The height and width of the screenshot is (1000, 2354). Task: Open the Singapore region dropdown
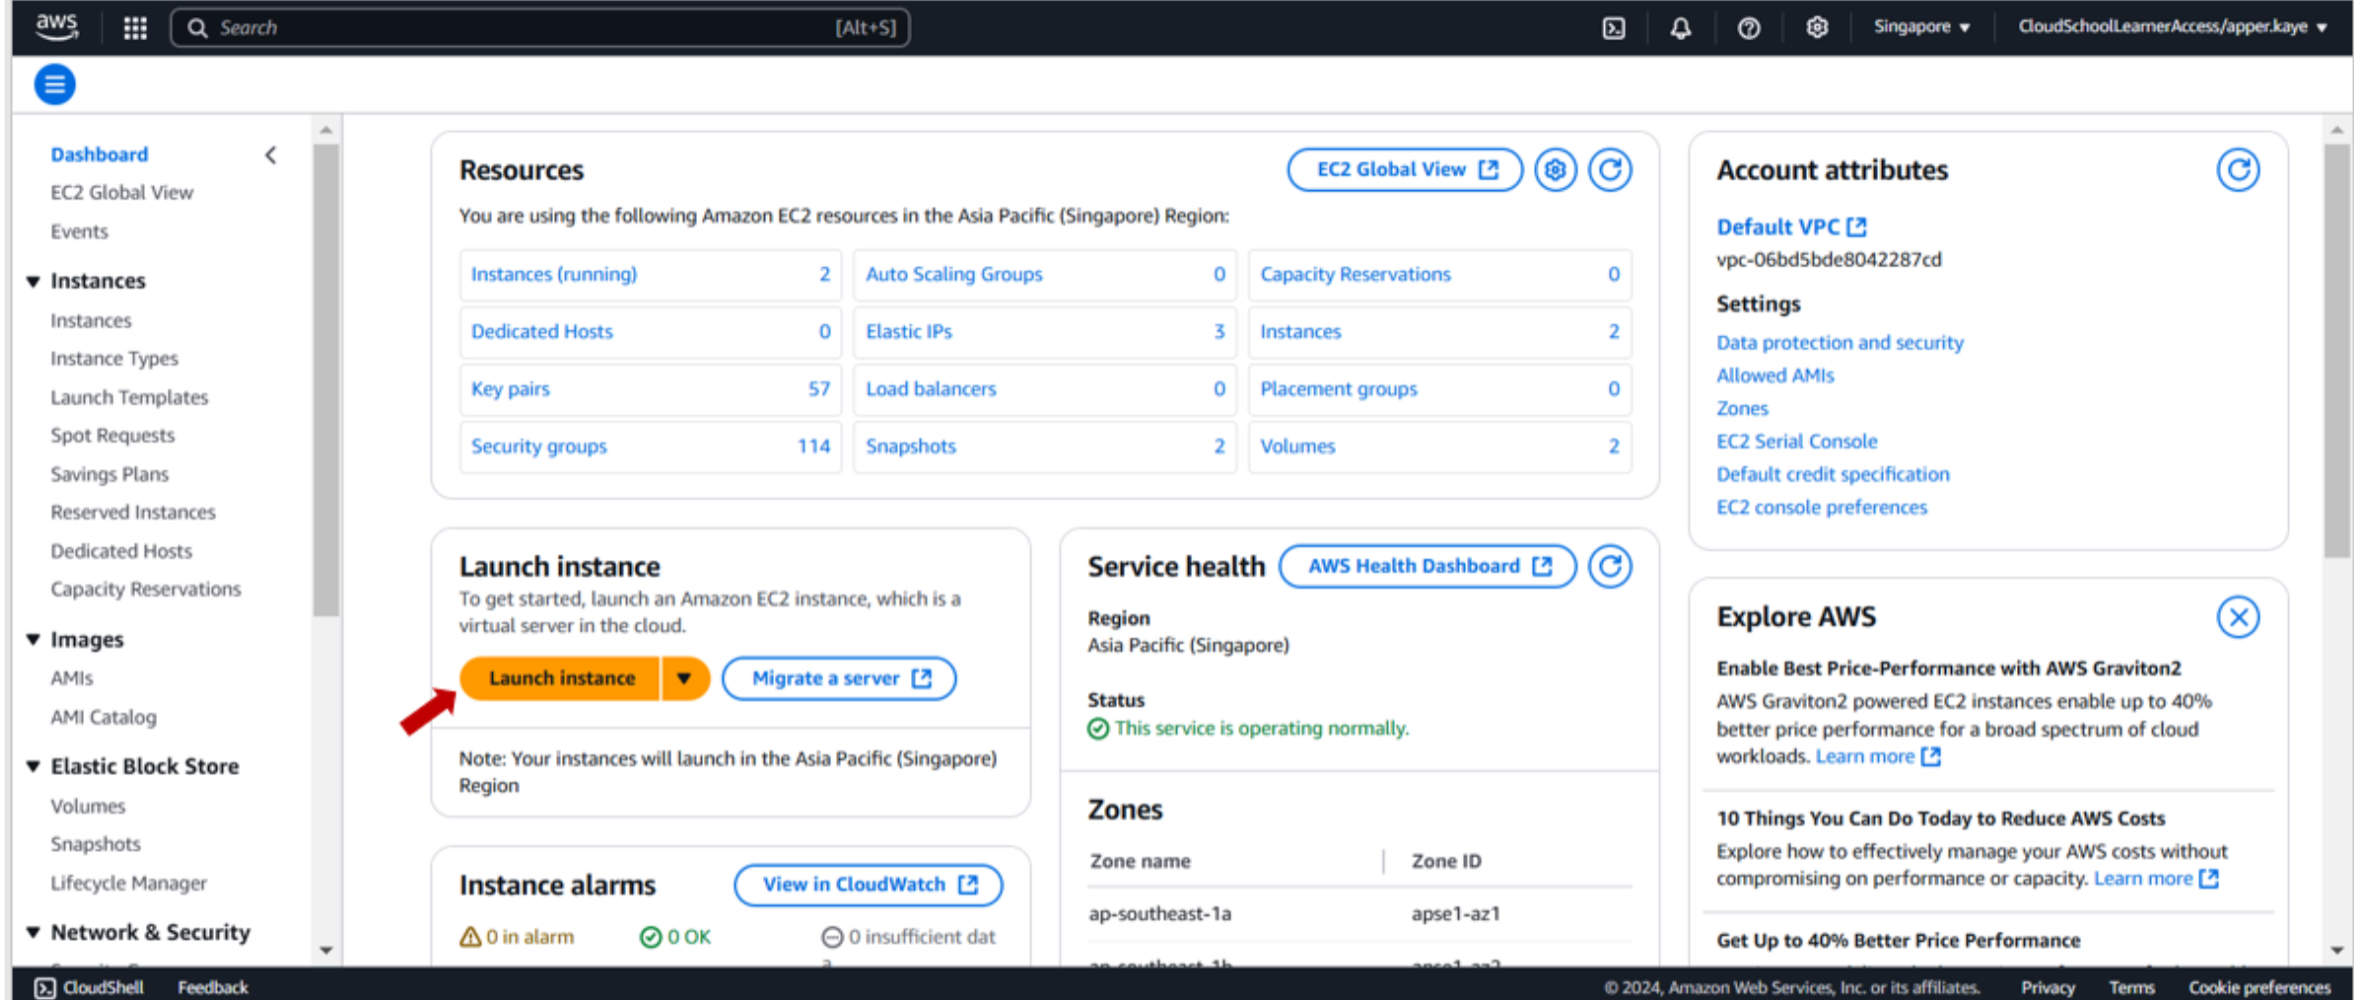(x=1921, y=27)
